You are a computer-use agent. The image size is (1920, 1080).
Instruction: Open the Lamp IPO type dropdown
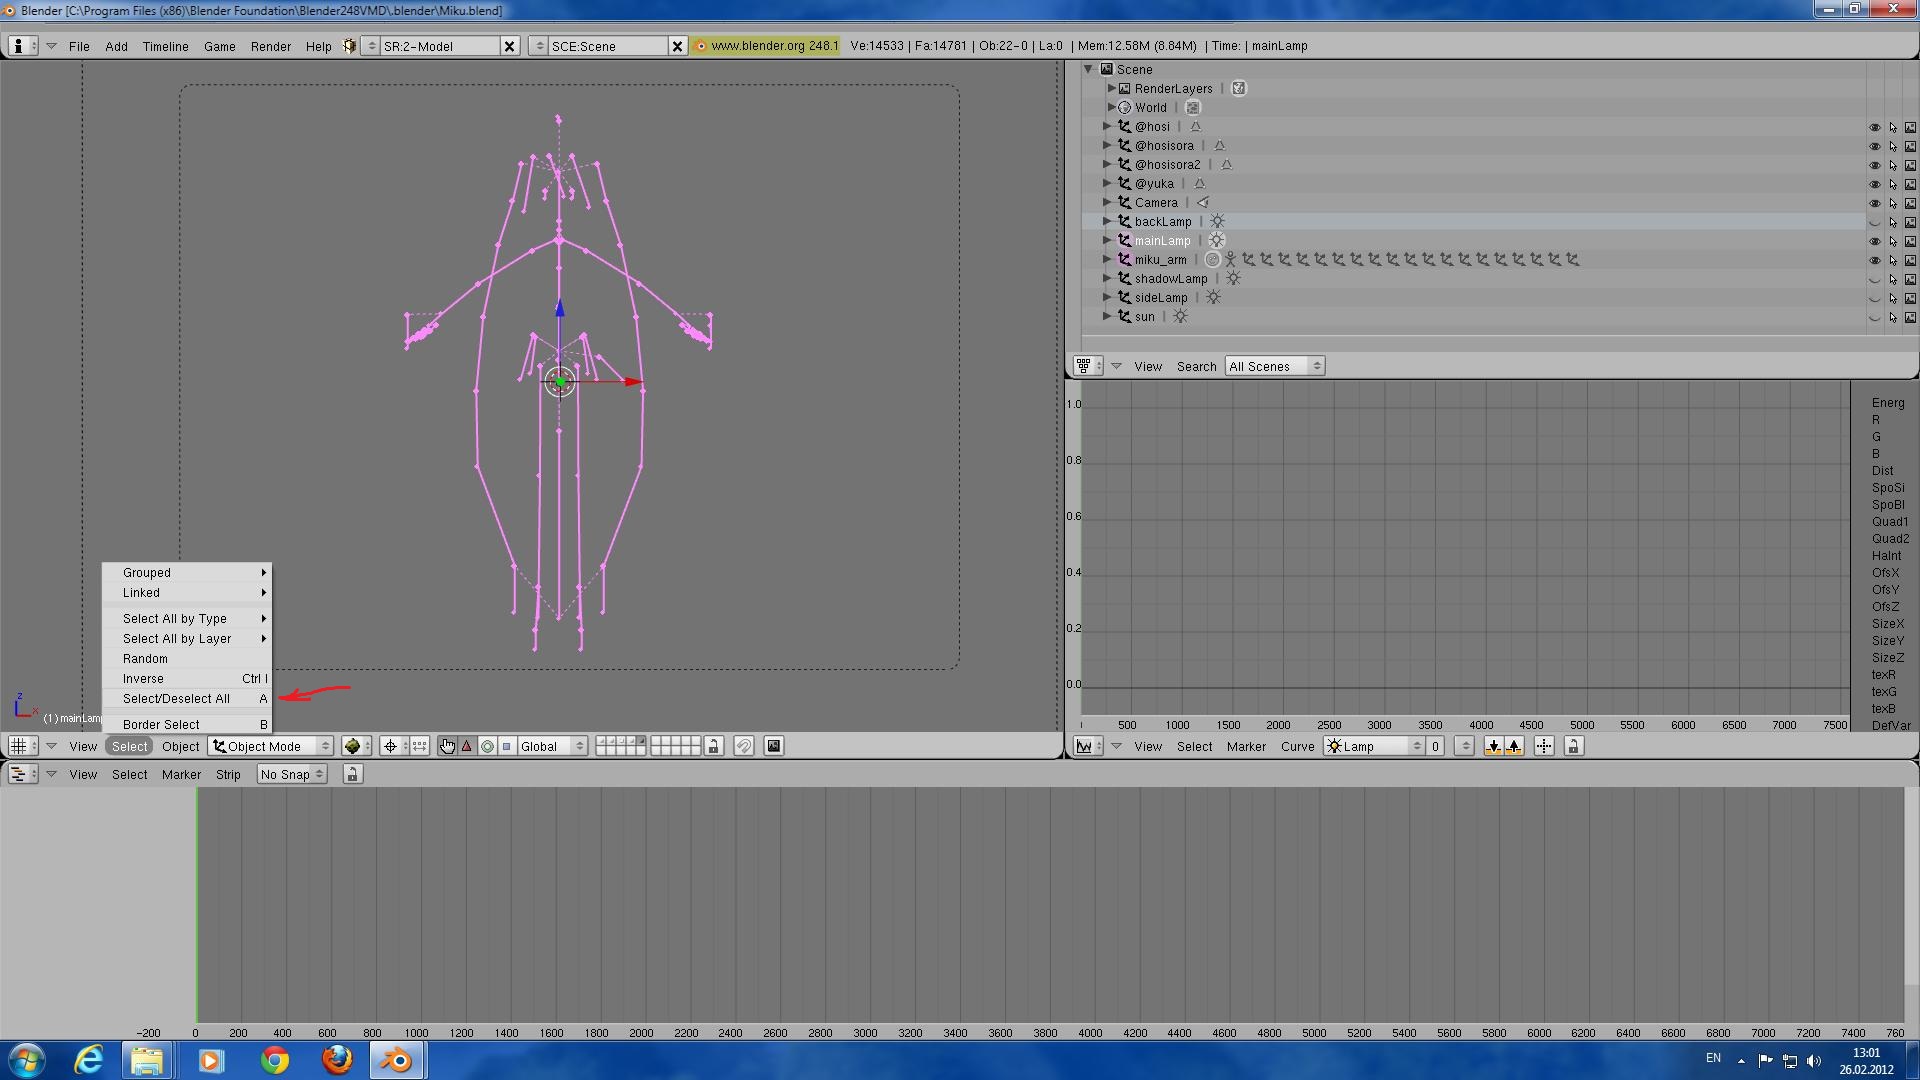coord(1374,746)
